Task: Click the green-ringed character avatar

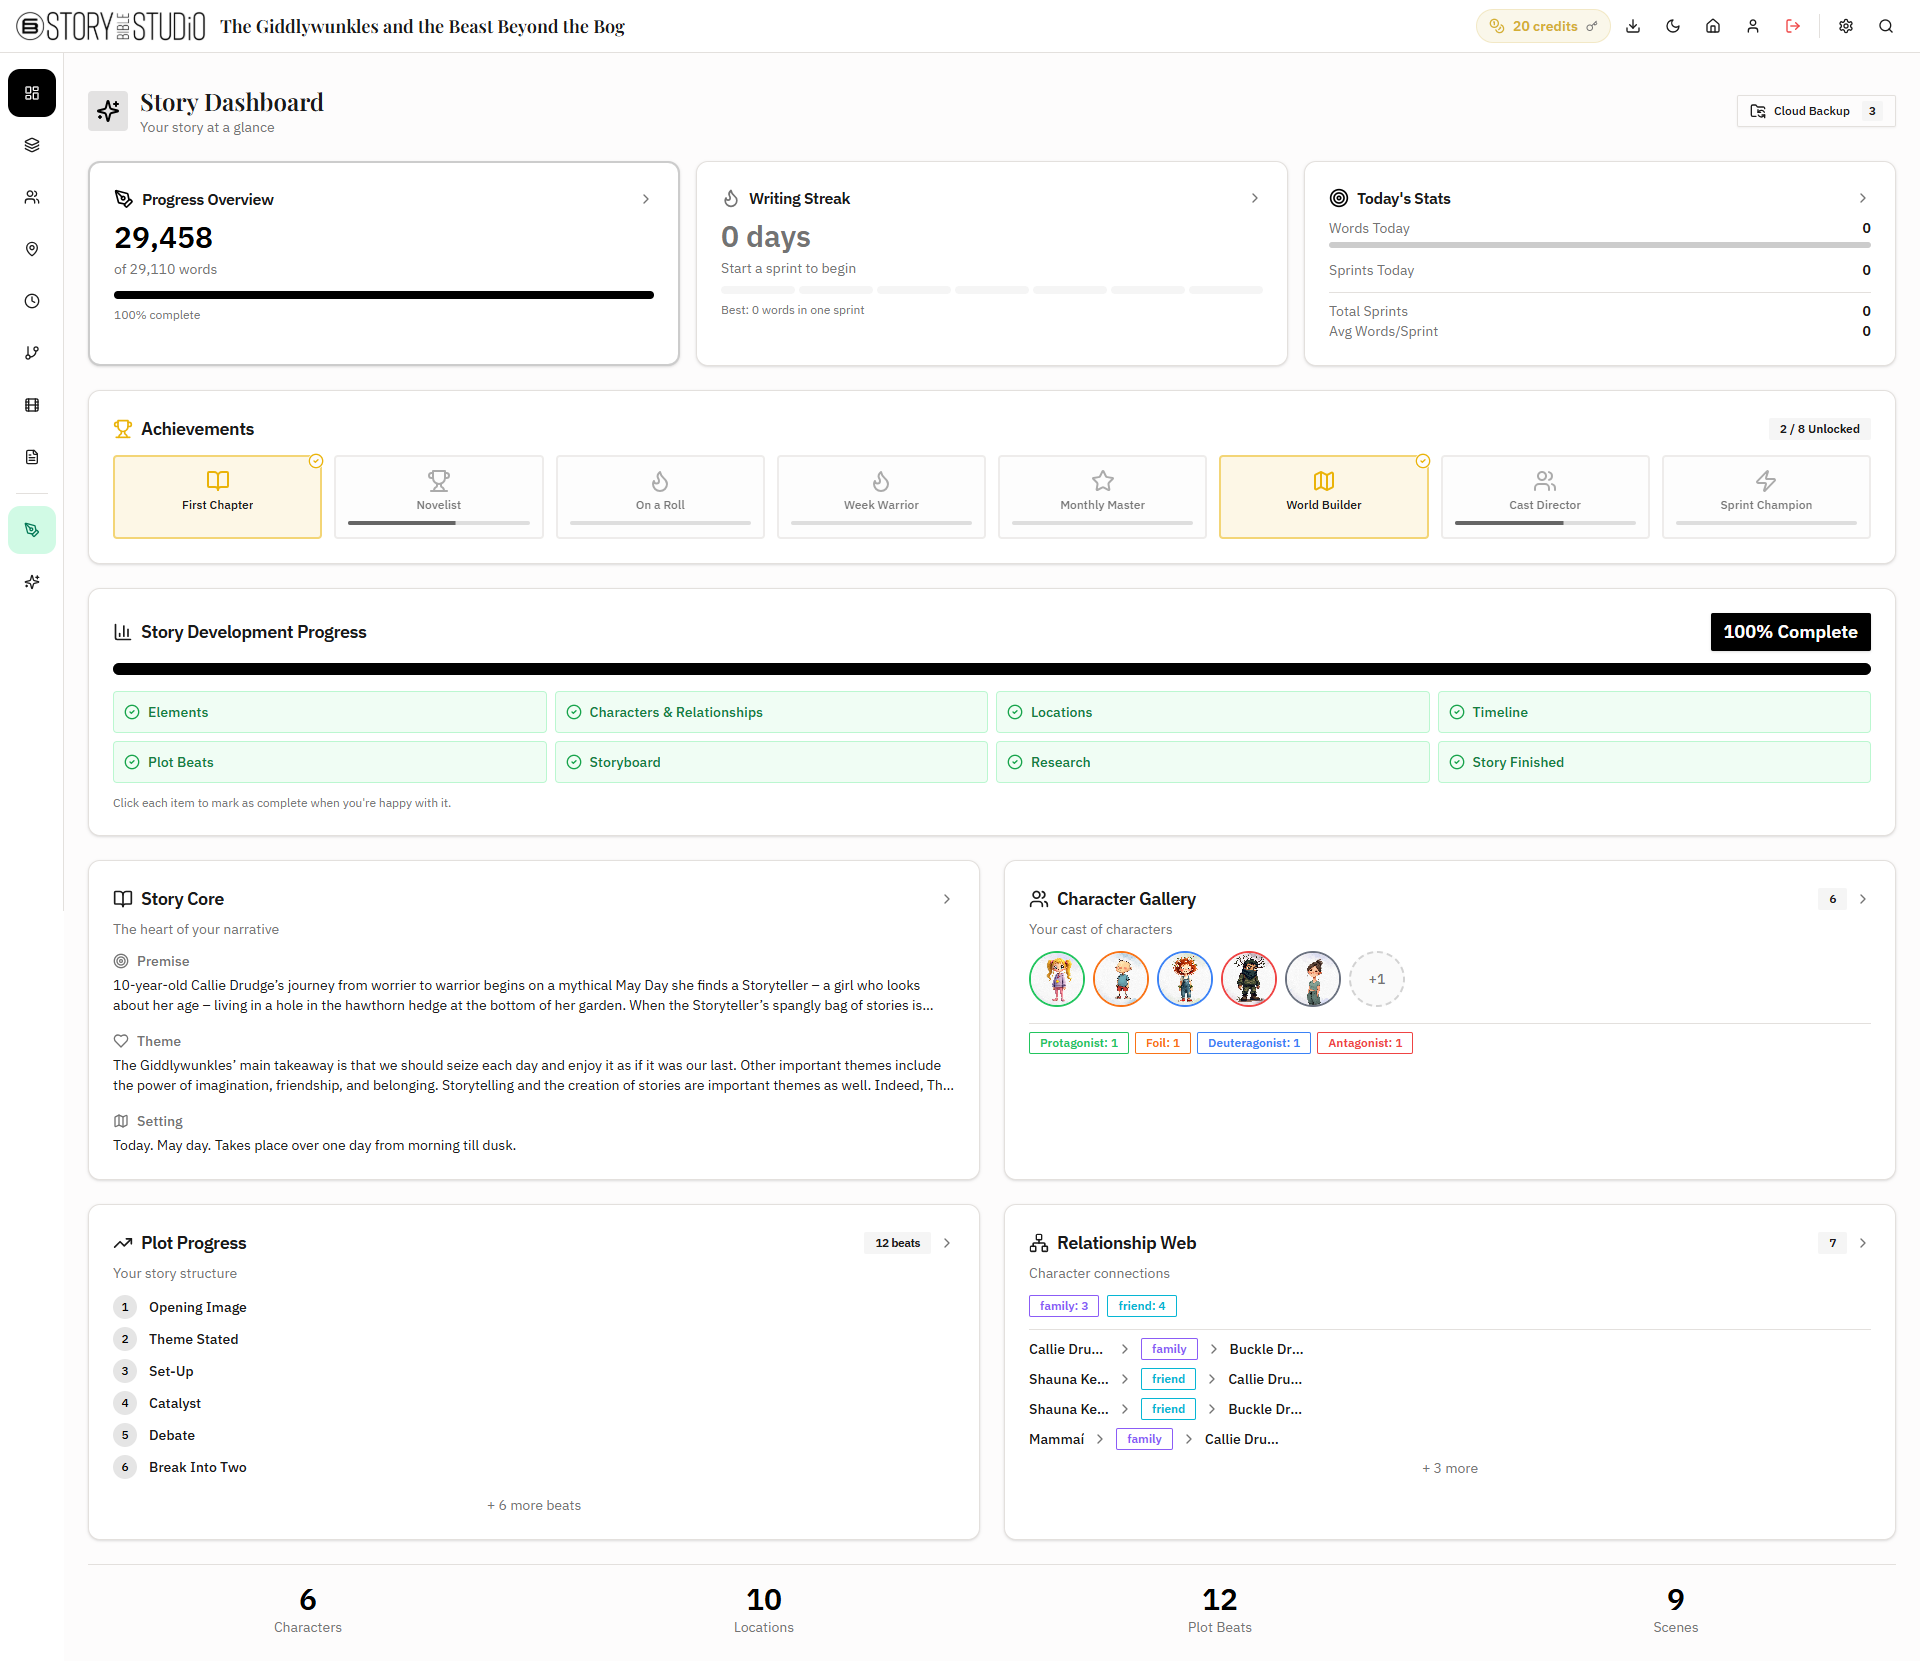Action: (x=1057, y=979)
